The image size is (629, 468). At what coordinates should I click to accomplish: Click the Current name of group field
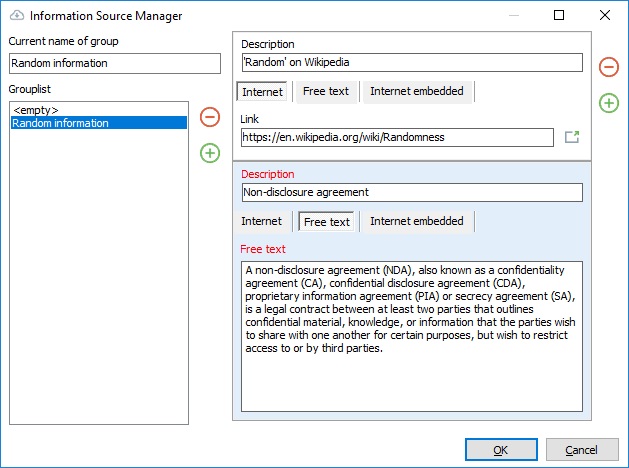[114, 63]
